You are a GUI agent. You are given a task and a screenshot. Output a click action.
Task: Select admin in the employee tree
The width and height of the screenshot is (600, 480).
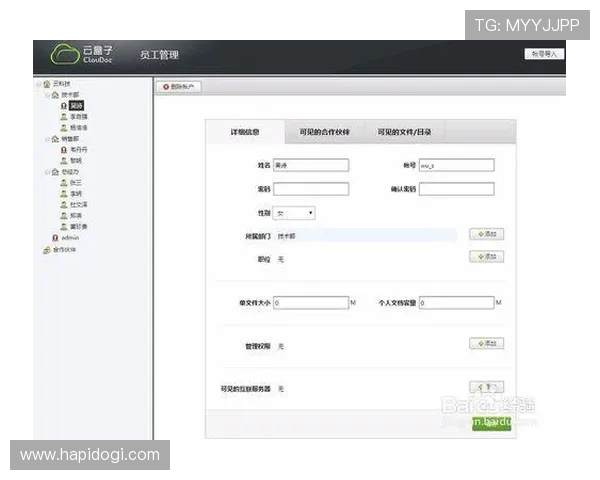(70, 238)
